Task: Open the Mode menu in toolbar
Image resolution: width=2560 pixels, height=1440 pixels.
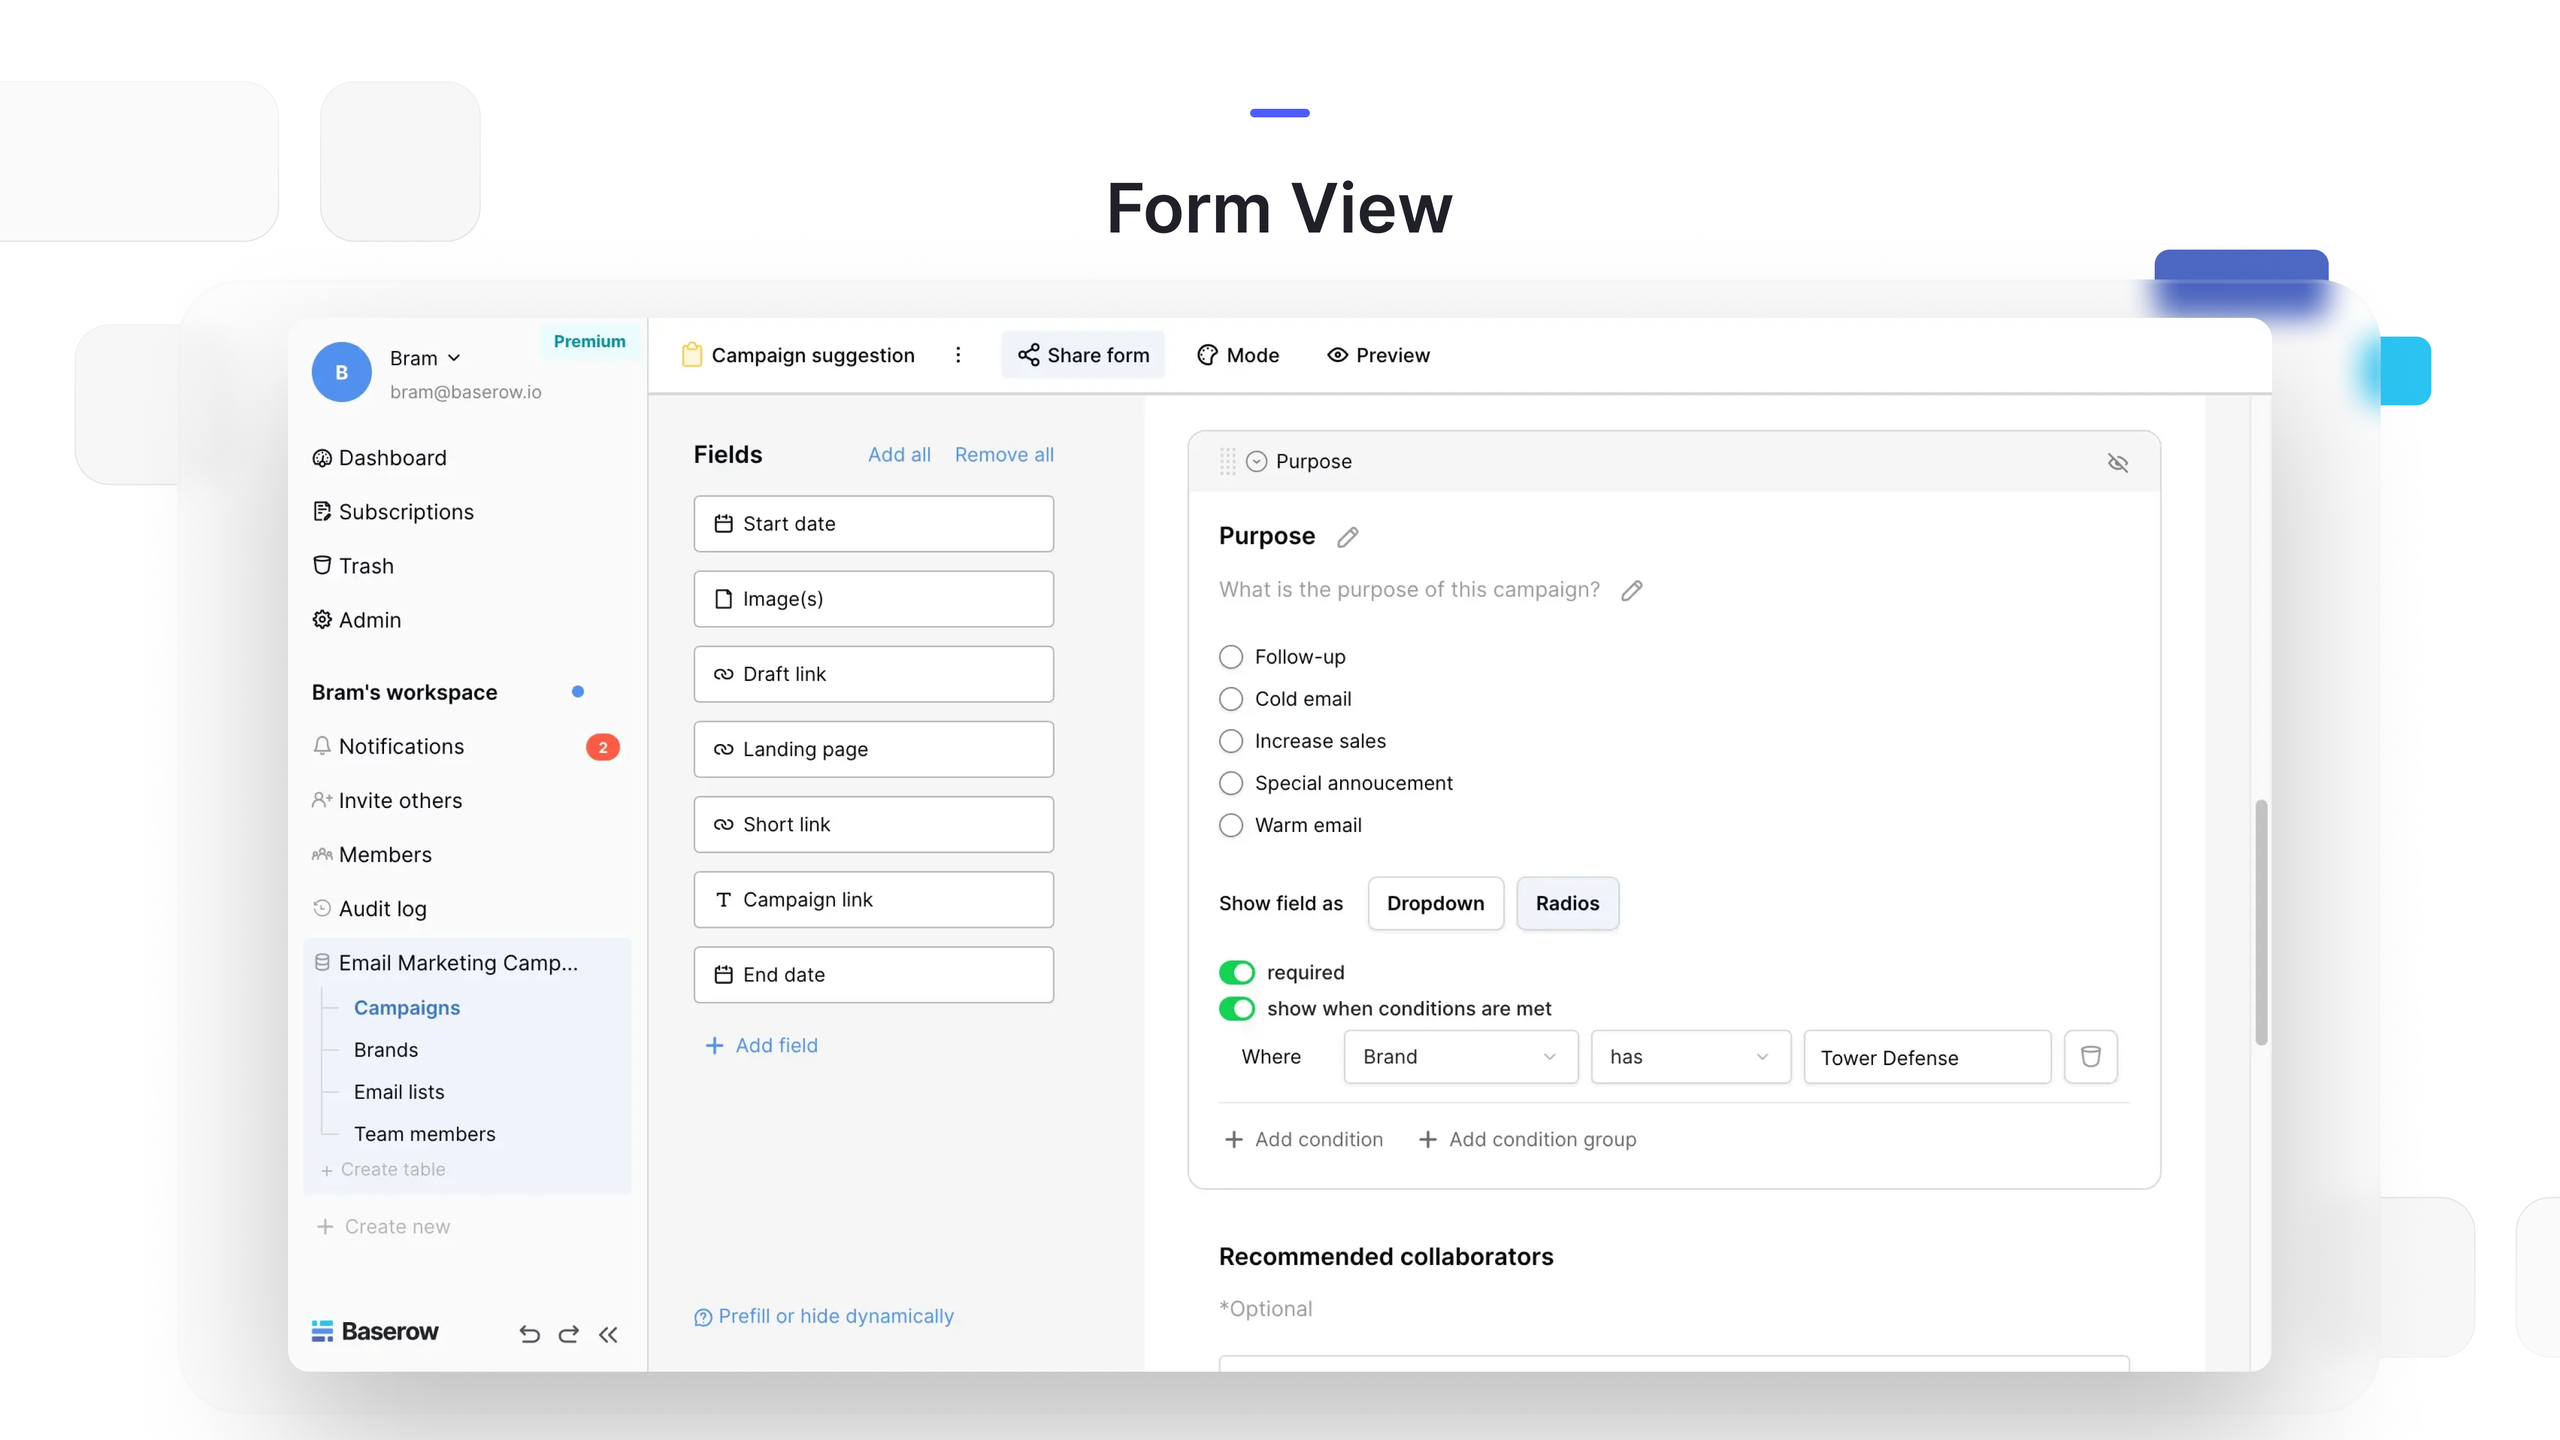Action: click(x=1238, y=355)
